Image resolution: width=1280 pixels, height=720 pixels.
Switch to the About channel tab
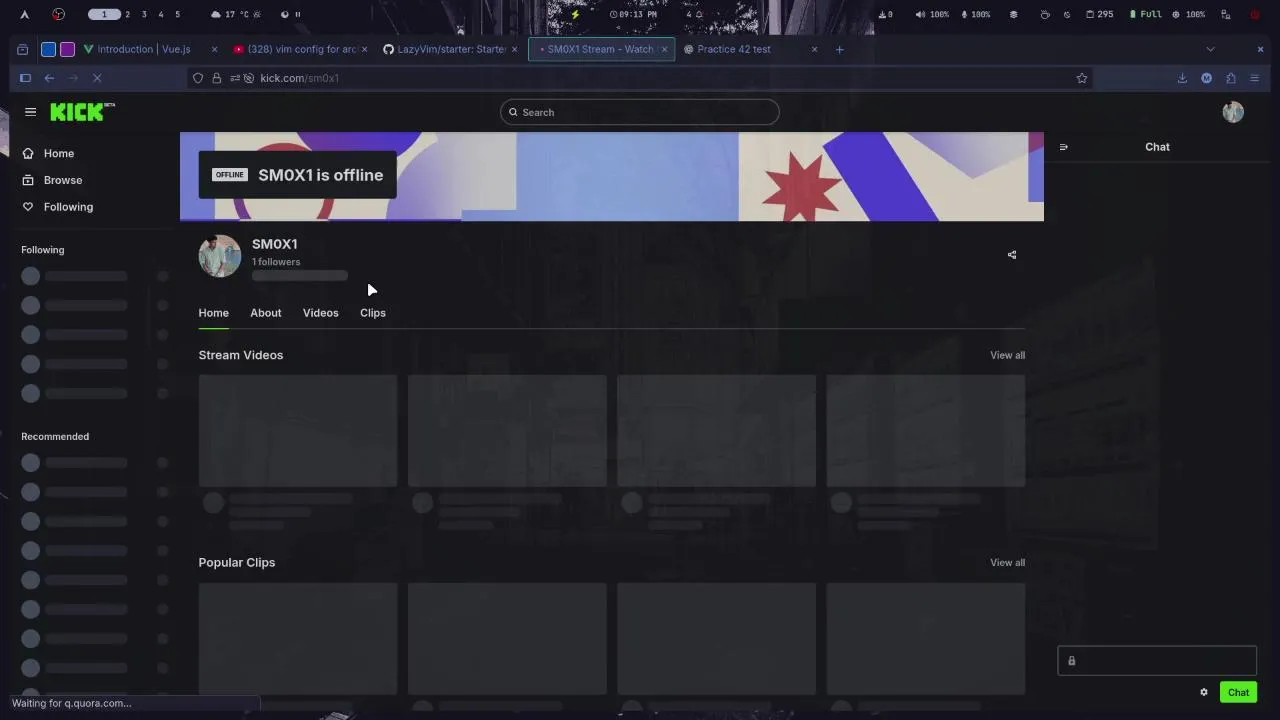coord(266,313)
